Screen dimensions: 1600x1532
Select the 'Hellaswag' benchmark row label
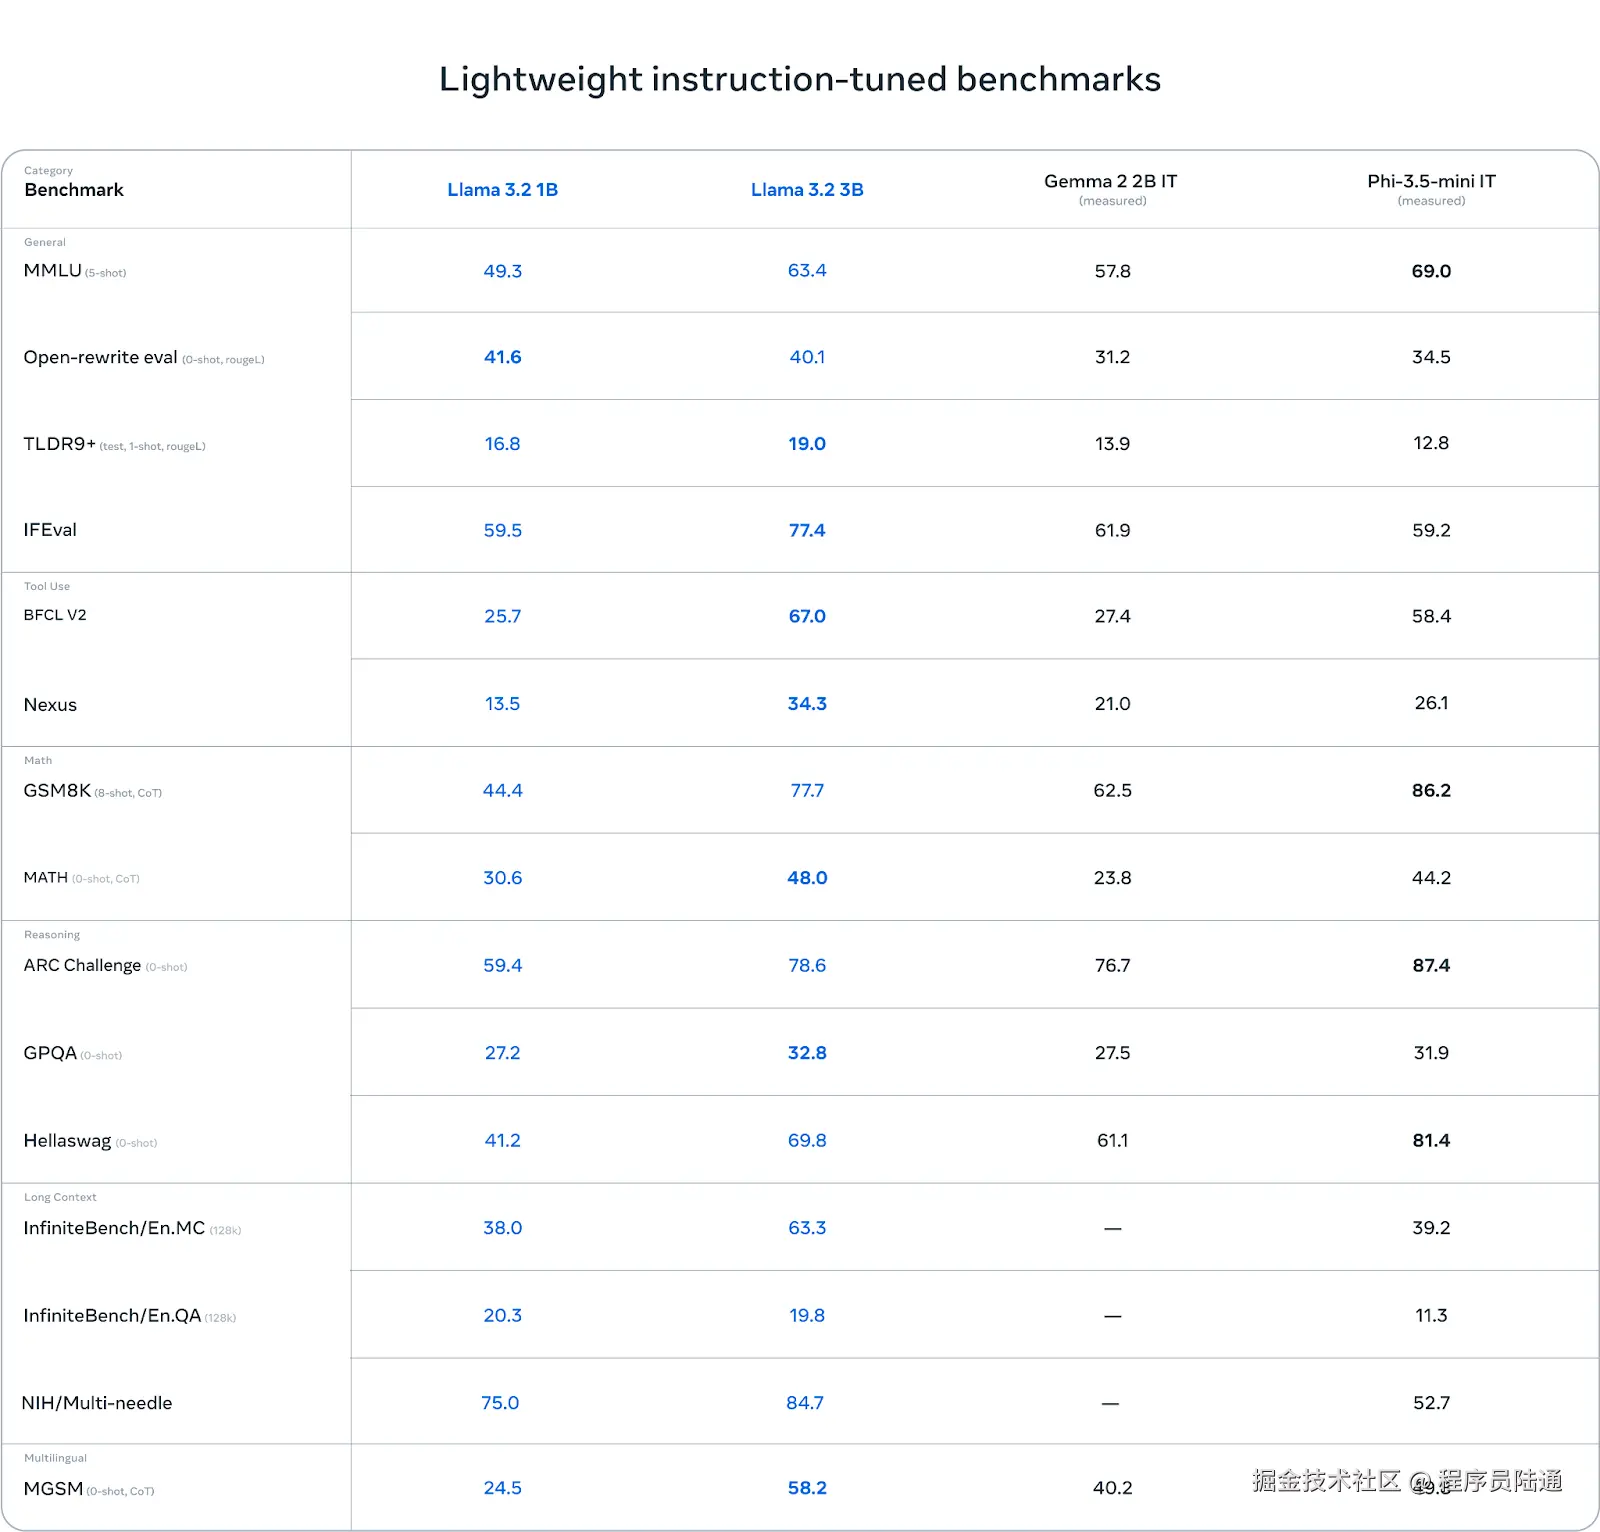(67, 1141)
